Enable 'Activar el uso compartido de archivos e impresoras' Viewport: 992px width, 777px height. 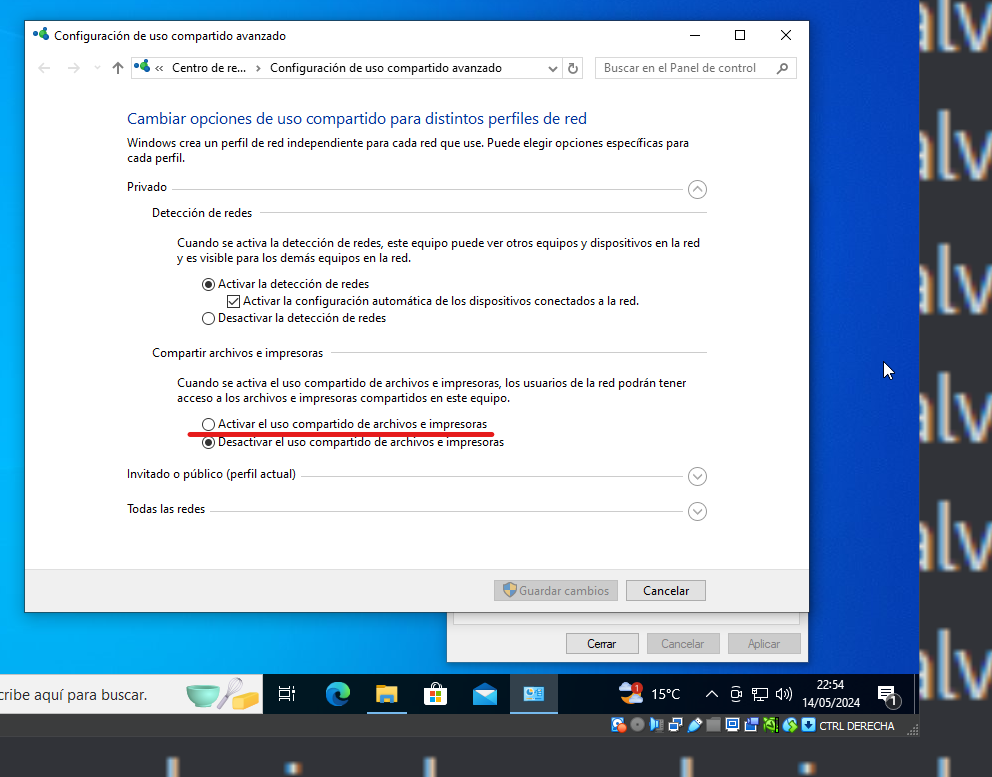click(208, 423)
